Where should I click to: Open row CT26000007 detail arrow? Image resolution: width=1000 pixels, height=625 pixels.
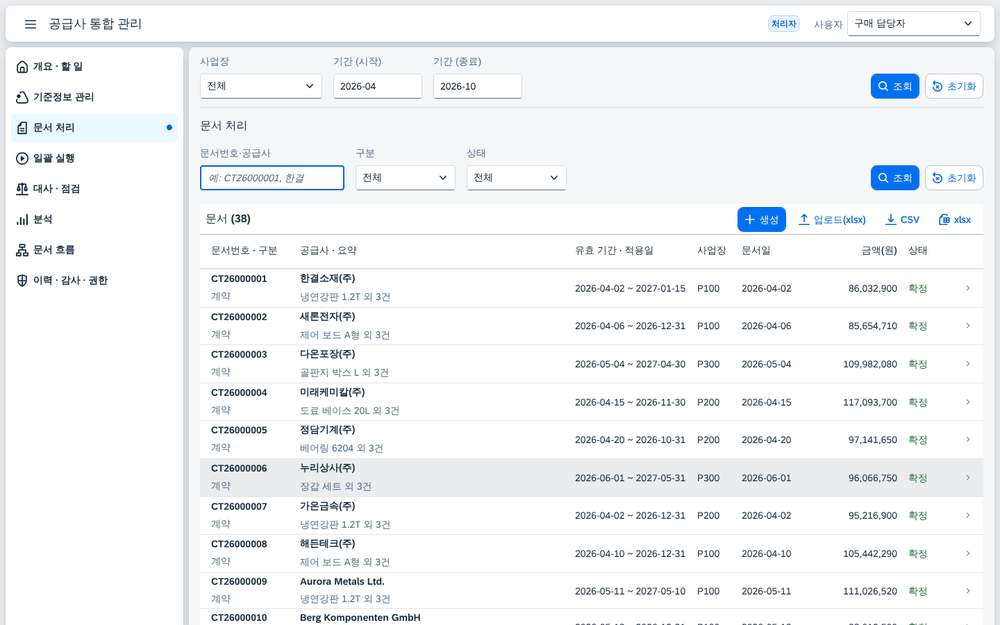point(967,515)
